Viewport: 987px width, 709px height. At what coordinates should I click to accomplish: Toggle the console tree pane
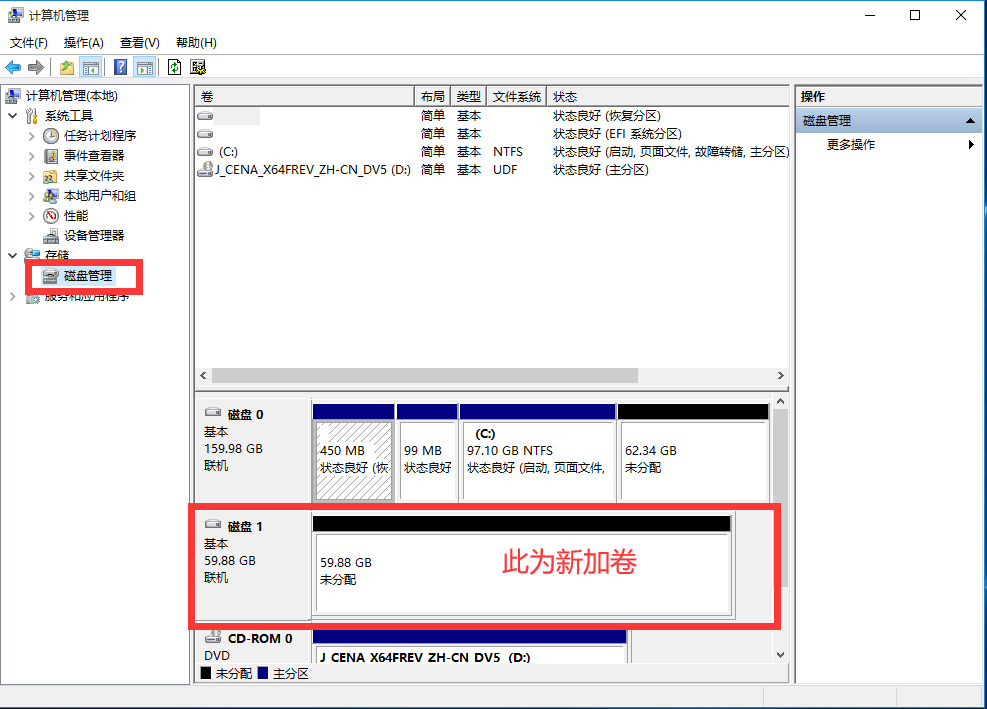pos(91,67)
